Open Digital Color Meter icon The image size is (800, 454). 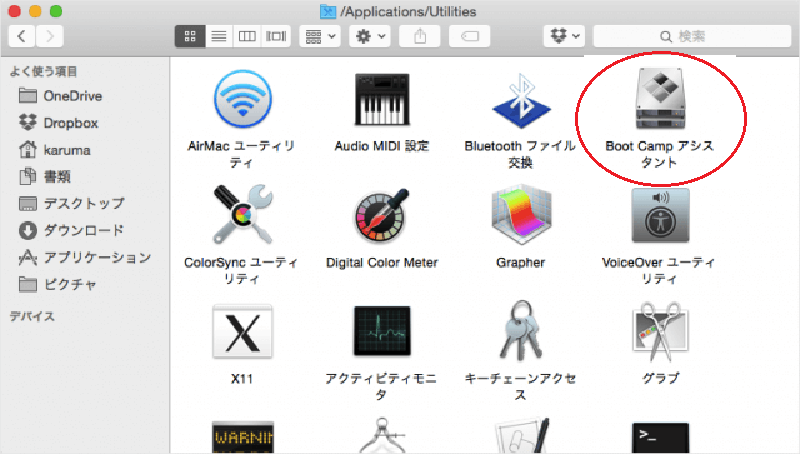382,215
